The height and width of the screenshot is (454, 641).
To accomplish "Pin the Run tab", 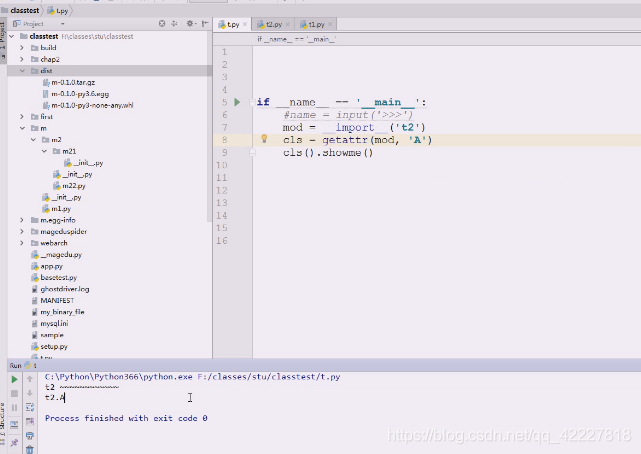I will 14,442.
